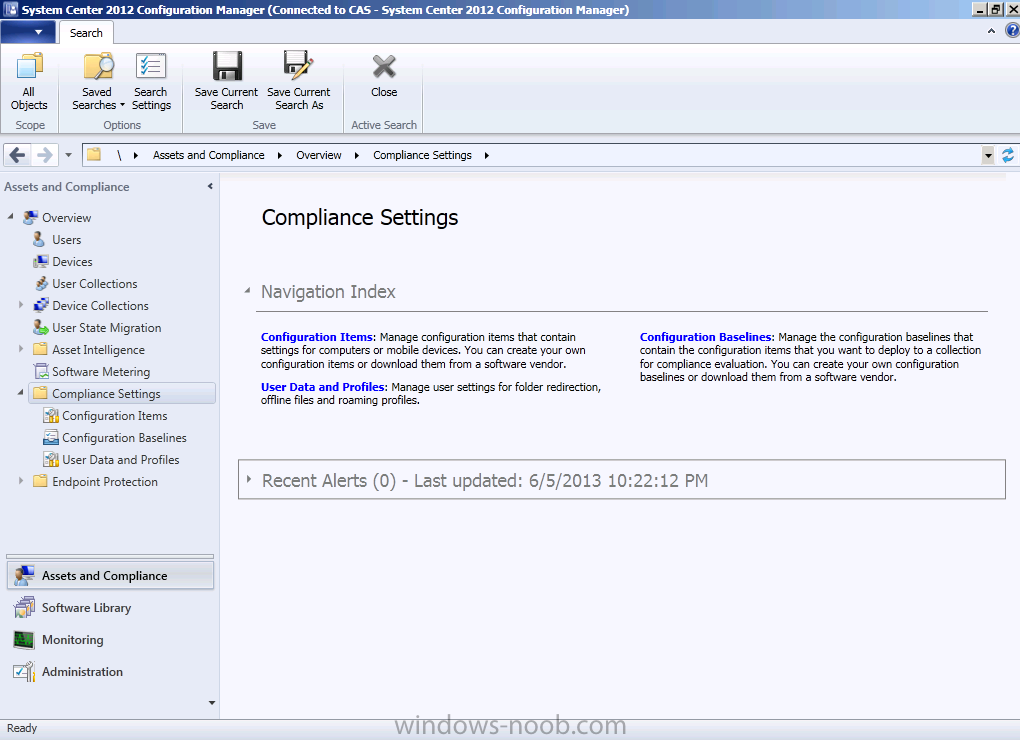Click Assets and Compliance in the breadcrumb

pyautogui.click(x=209, y=155)
